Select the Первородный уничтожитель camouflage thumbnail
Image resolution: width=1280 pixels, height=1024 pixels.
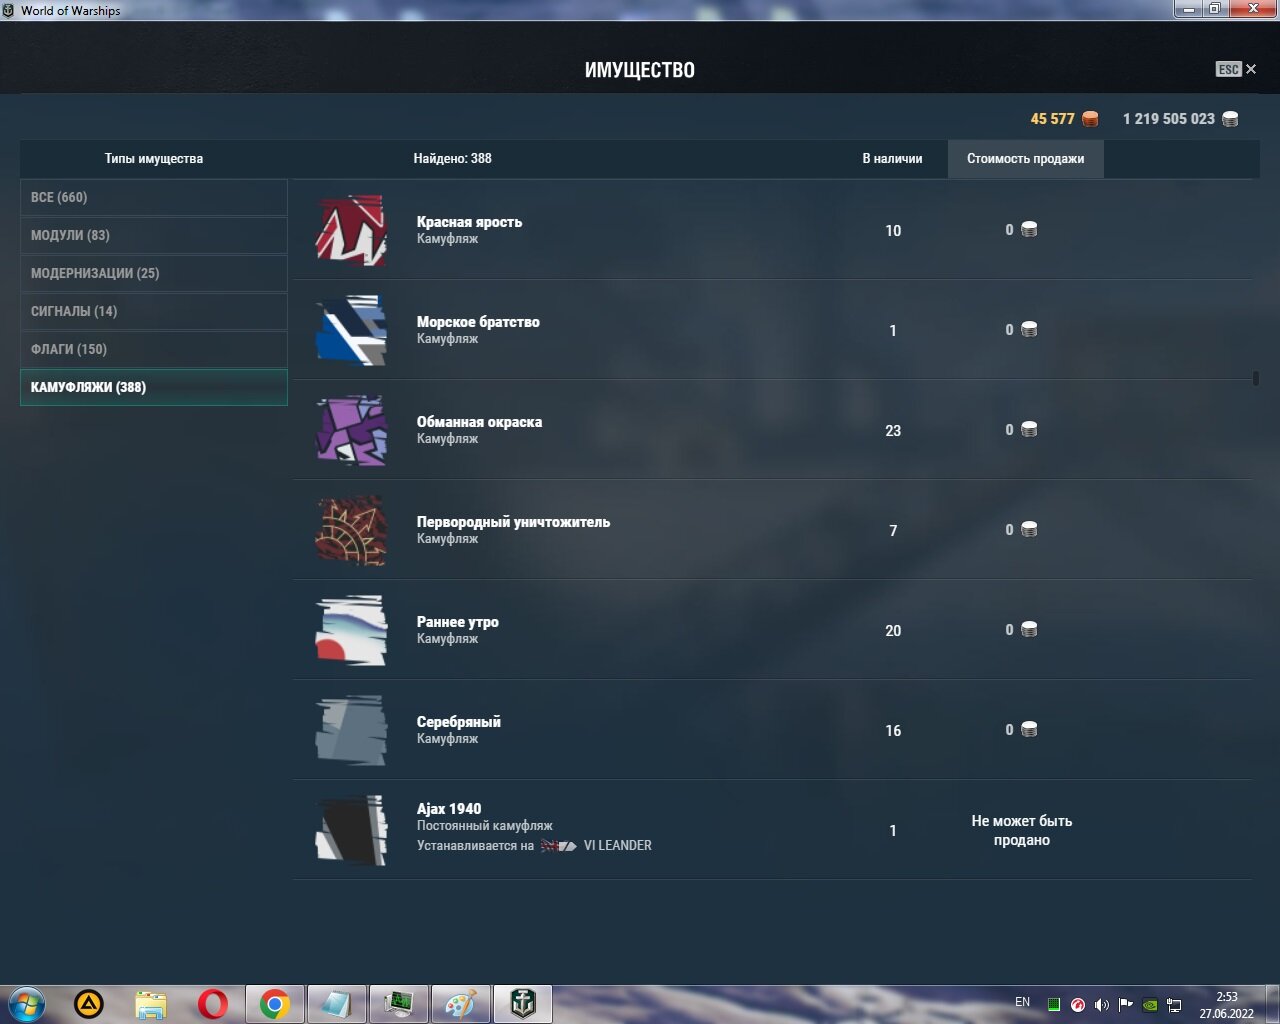tap(351, 530)
